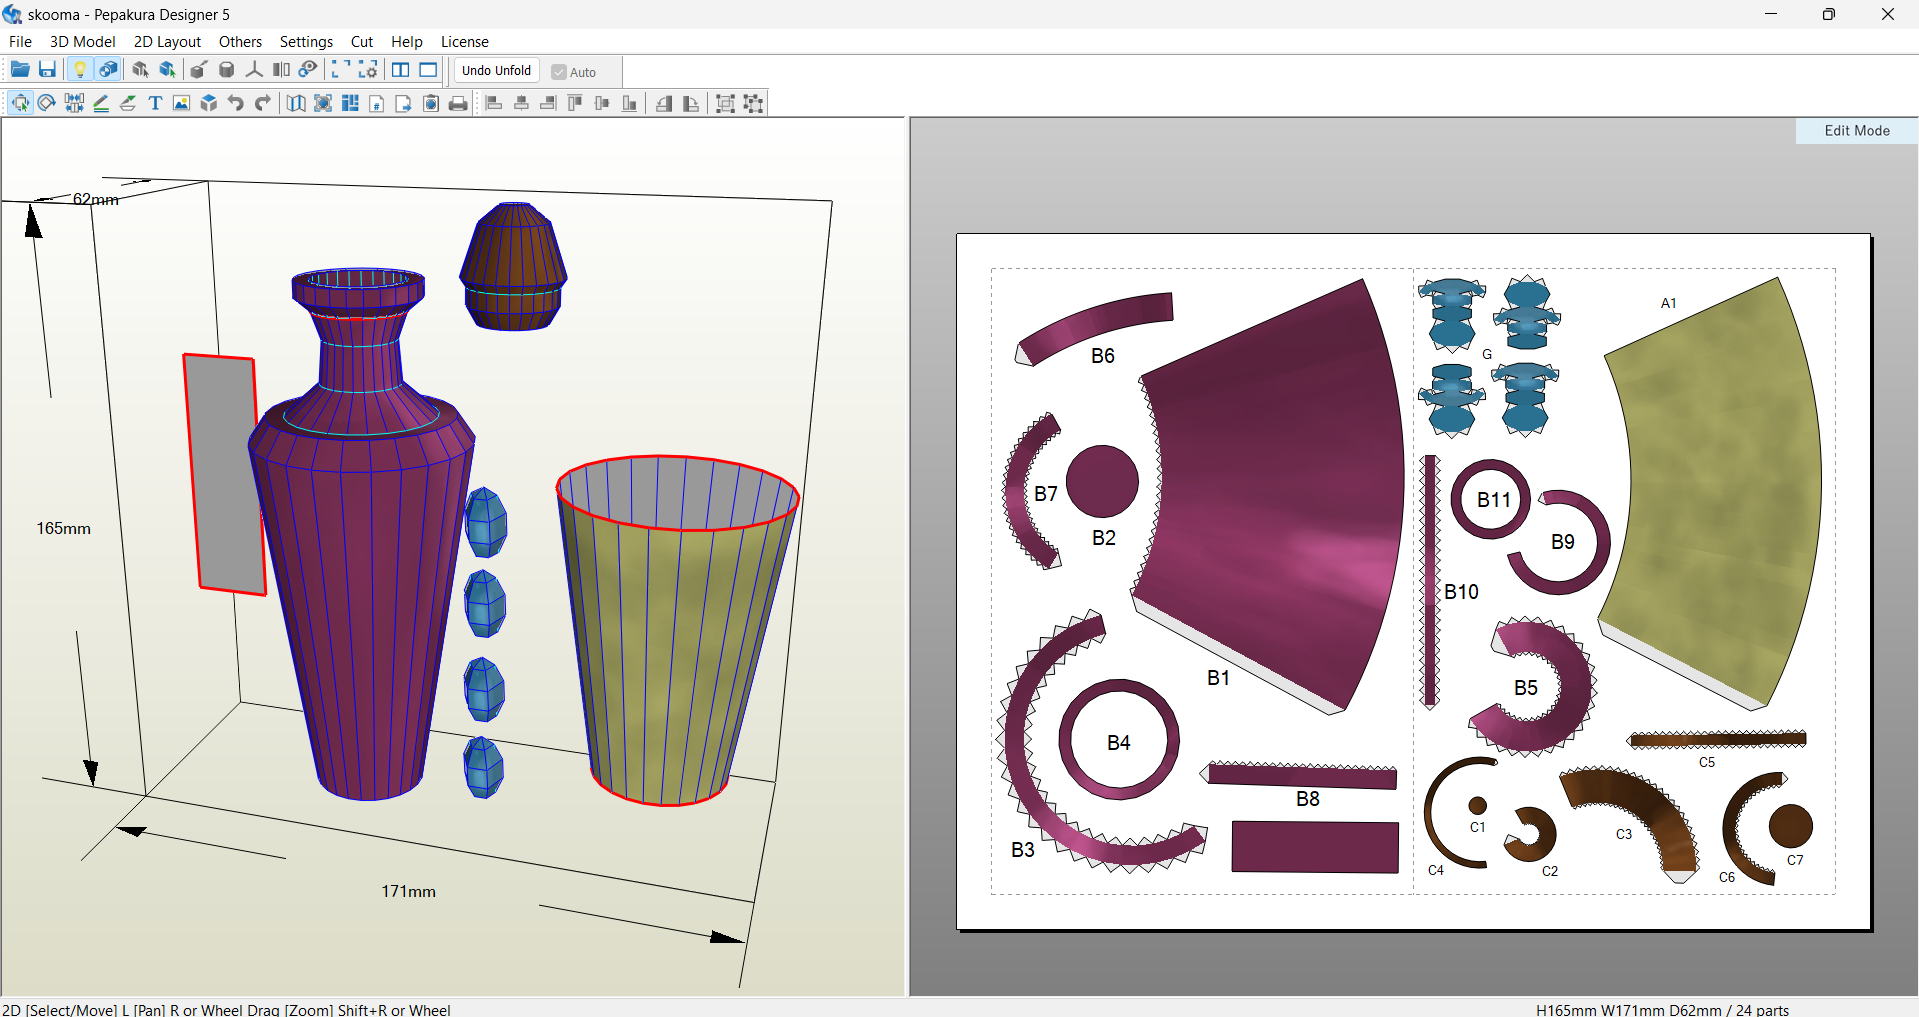Click the status text showing 24 parts
Image resolution: width=1919 pixels, height=1017 pixels.
point(1662,1010)
